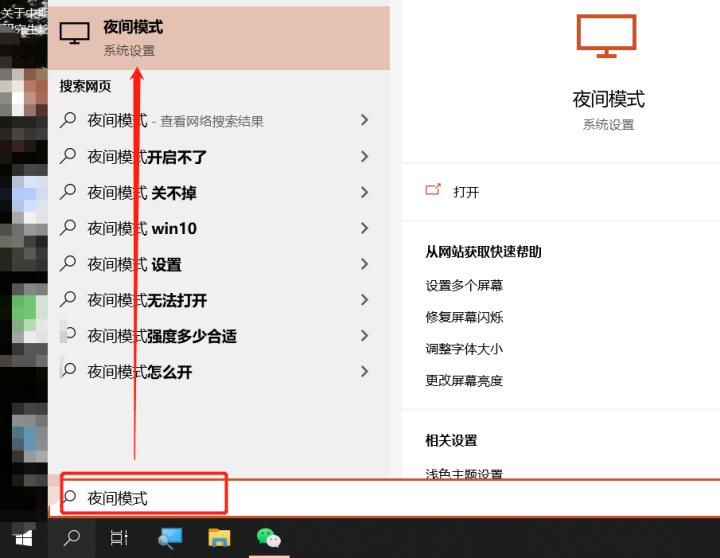The height and width of the screenshot is (558, 720).
Task: Select the 夜间模式开启不了 suggestion
Action: pos(219,157)
